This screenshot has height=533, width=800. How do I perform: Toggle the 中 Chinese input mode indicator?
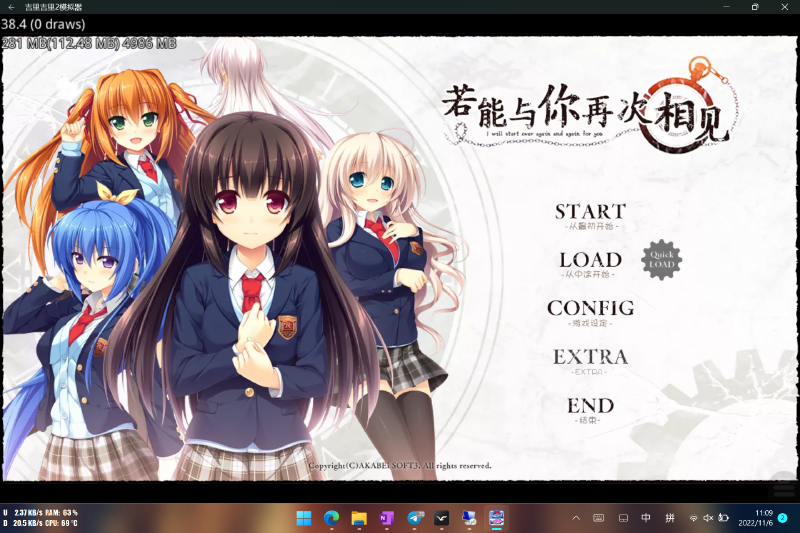[646, 518]
